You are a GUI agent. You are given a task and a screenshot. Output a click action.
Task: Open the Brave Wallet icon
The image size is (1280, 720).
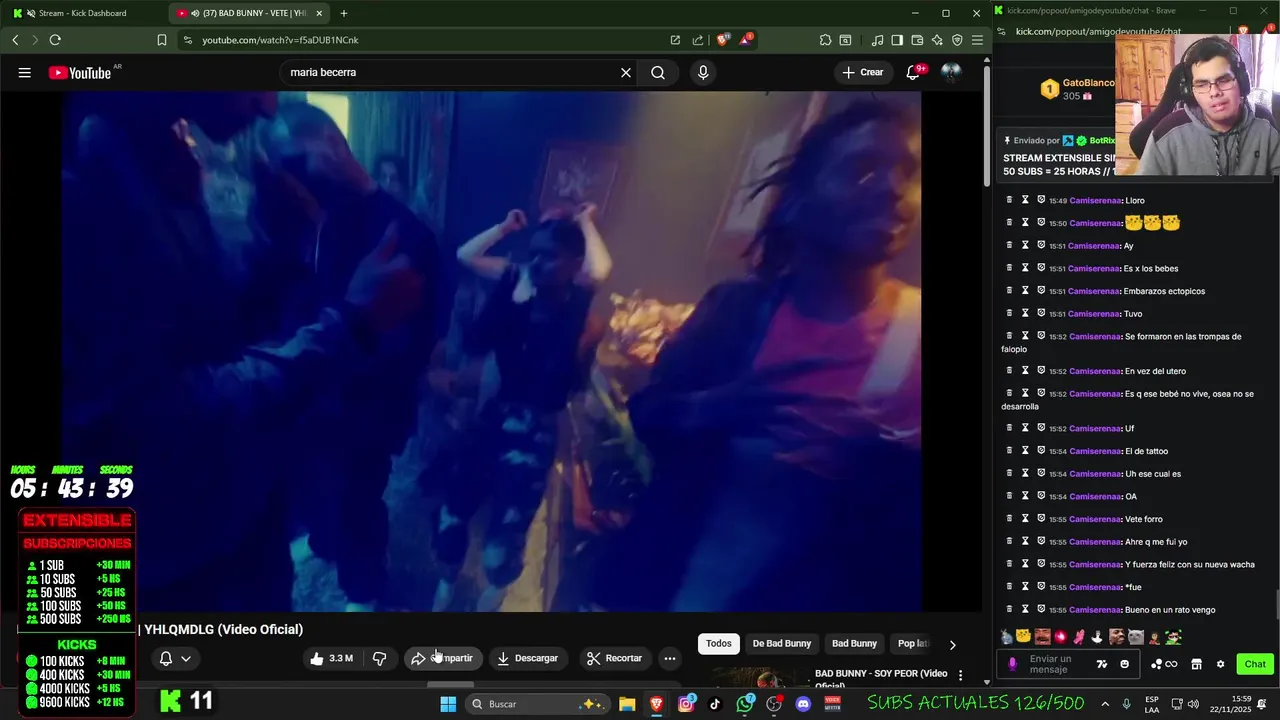(x=917, y=40)
